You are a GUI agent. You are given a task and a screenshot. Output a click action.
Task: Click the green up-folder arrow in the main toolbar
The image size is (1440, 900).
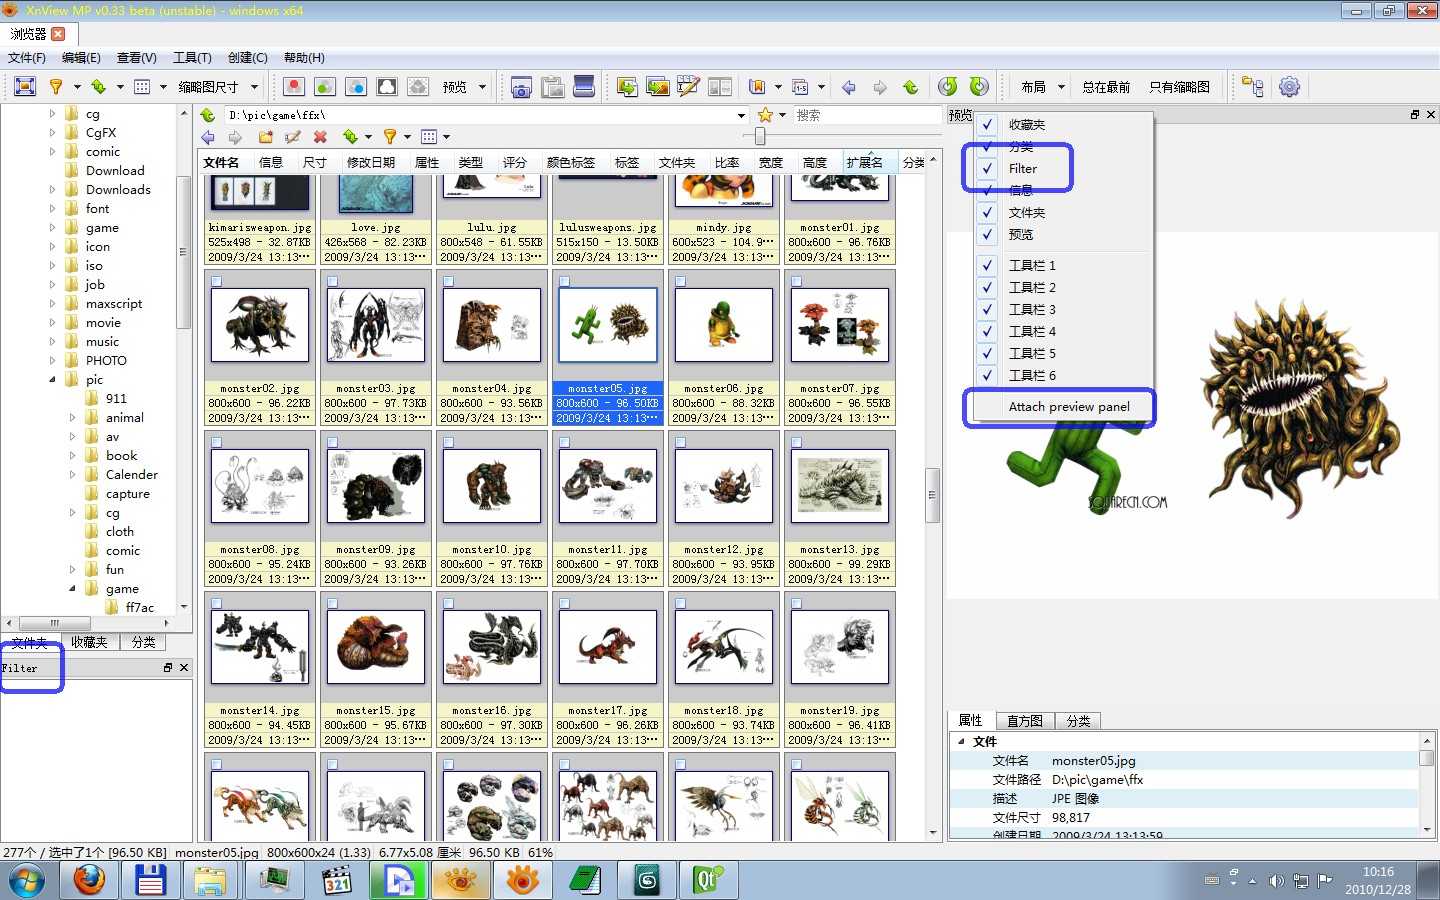[x=911, y=87]
